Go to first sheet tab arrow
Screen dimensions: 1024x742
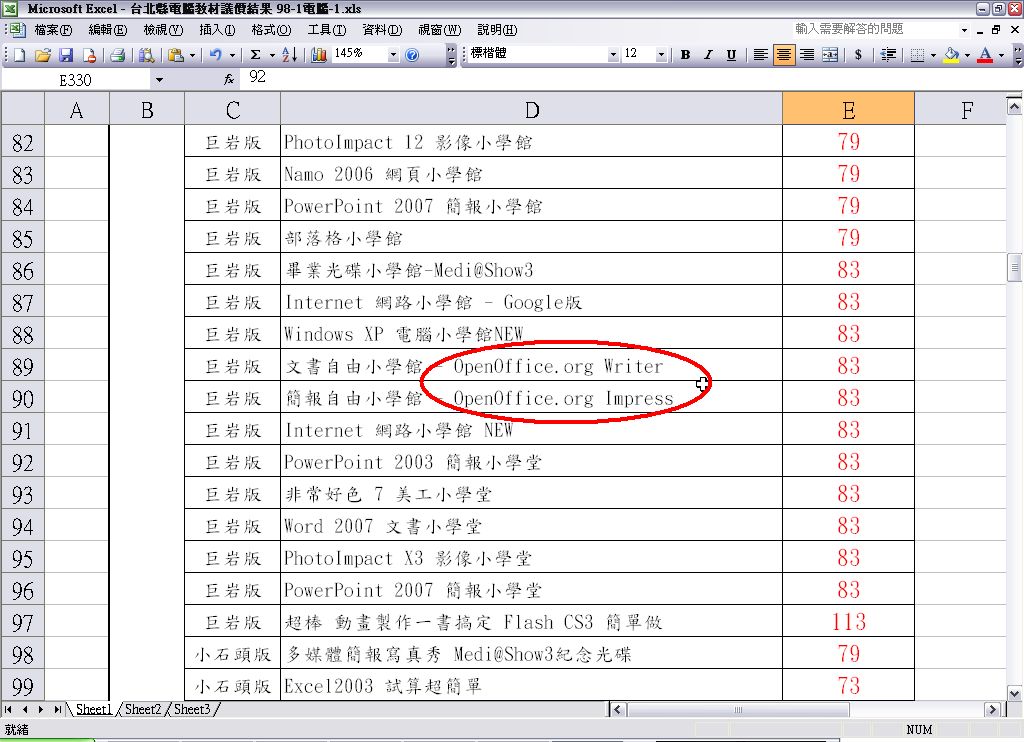coord(8,709)
